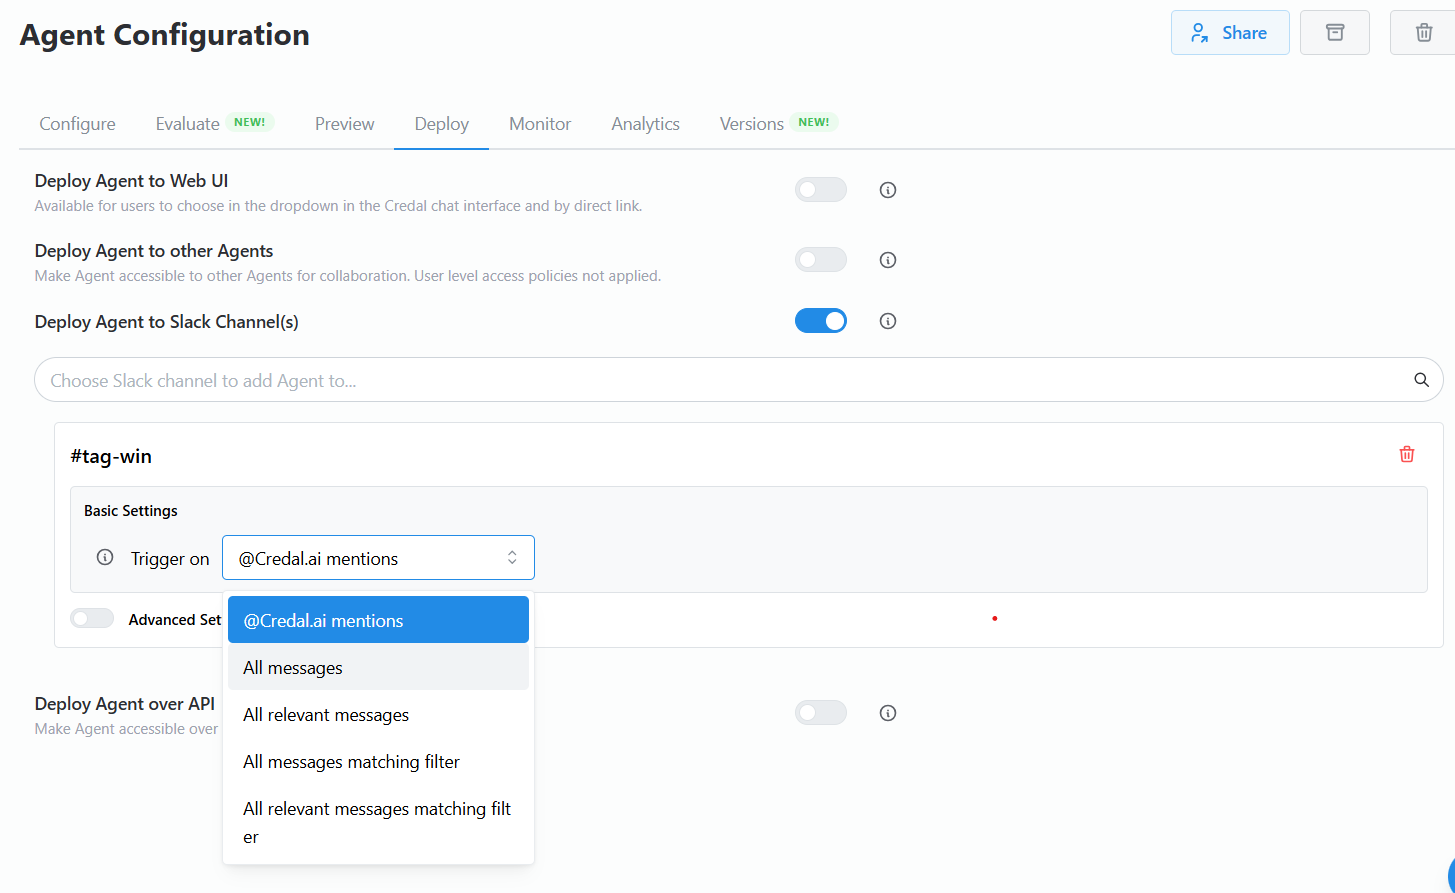
Task: Click info icon beside Trigger on
Action: click(x=105, y=558)
